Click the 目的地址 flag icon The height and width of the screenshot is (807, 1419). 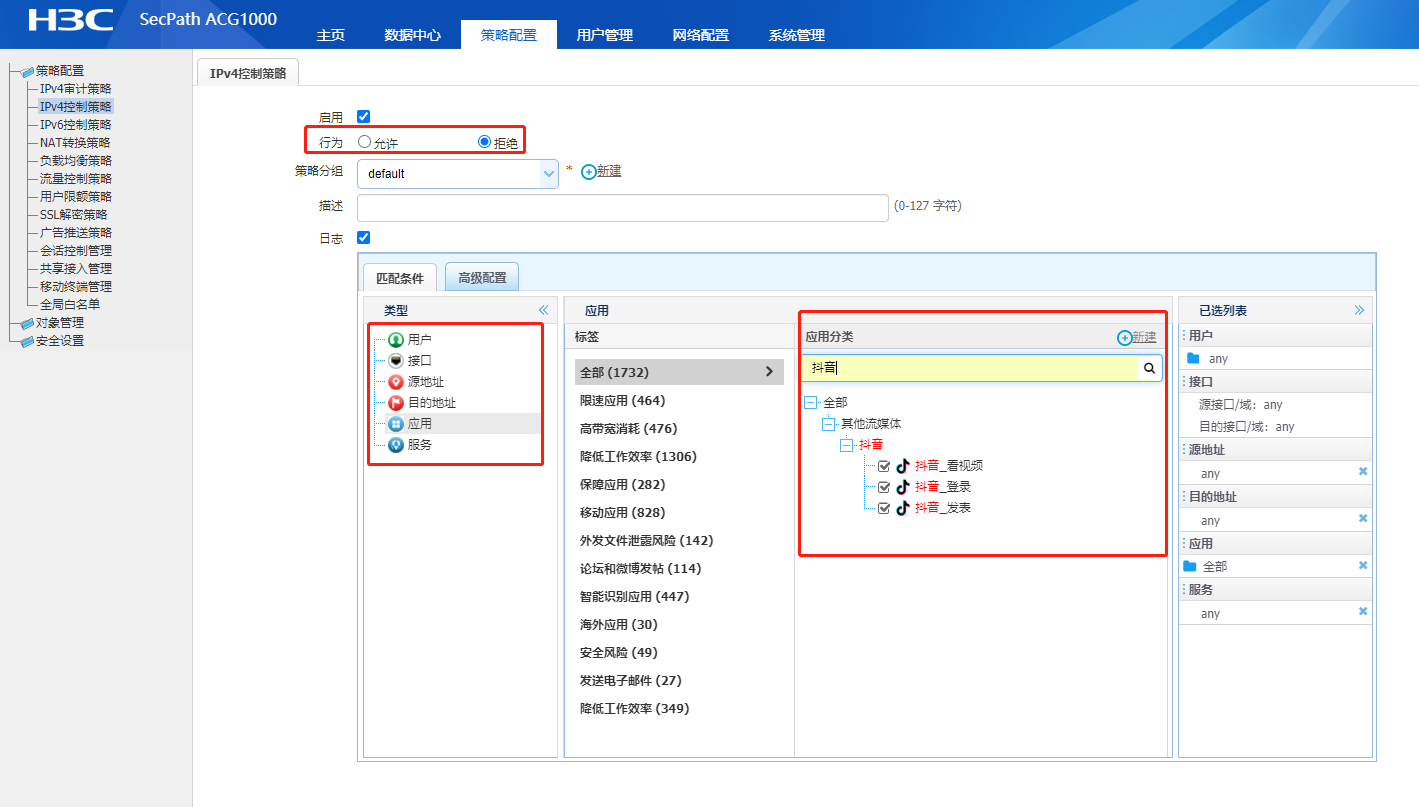[x=396, y=403]
